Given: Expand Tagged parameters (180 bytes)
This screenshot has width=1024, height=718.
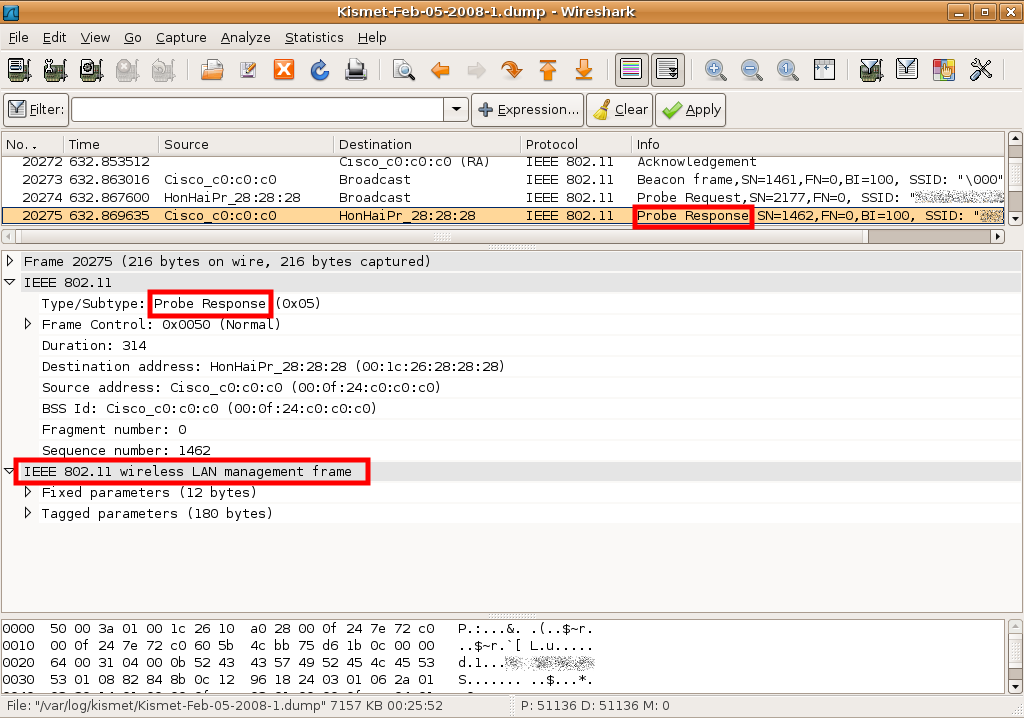Looking at the screenshot, I should pyautogui.click(x=28, y=512).
